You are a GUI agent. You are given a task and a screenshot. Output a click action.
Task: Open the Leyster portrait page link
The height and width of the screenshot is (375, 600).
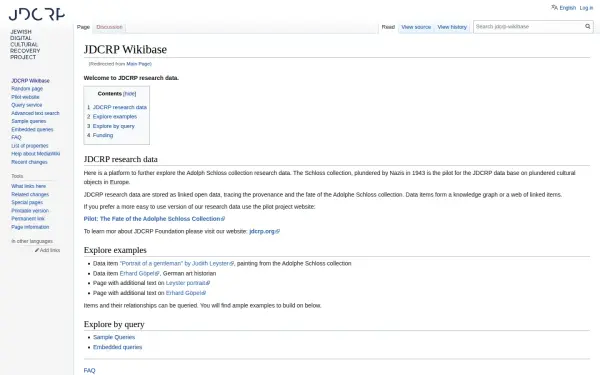click(x=188, y=283)
